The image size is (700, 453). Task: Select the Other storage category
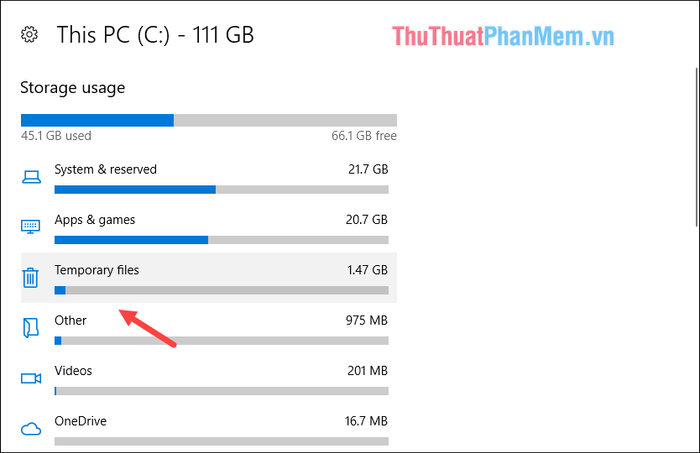(x=208, y=328)
